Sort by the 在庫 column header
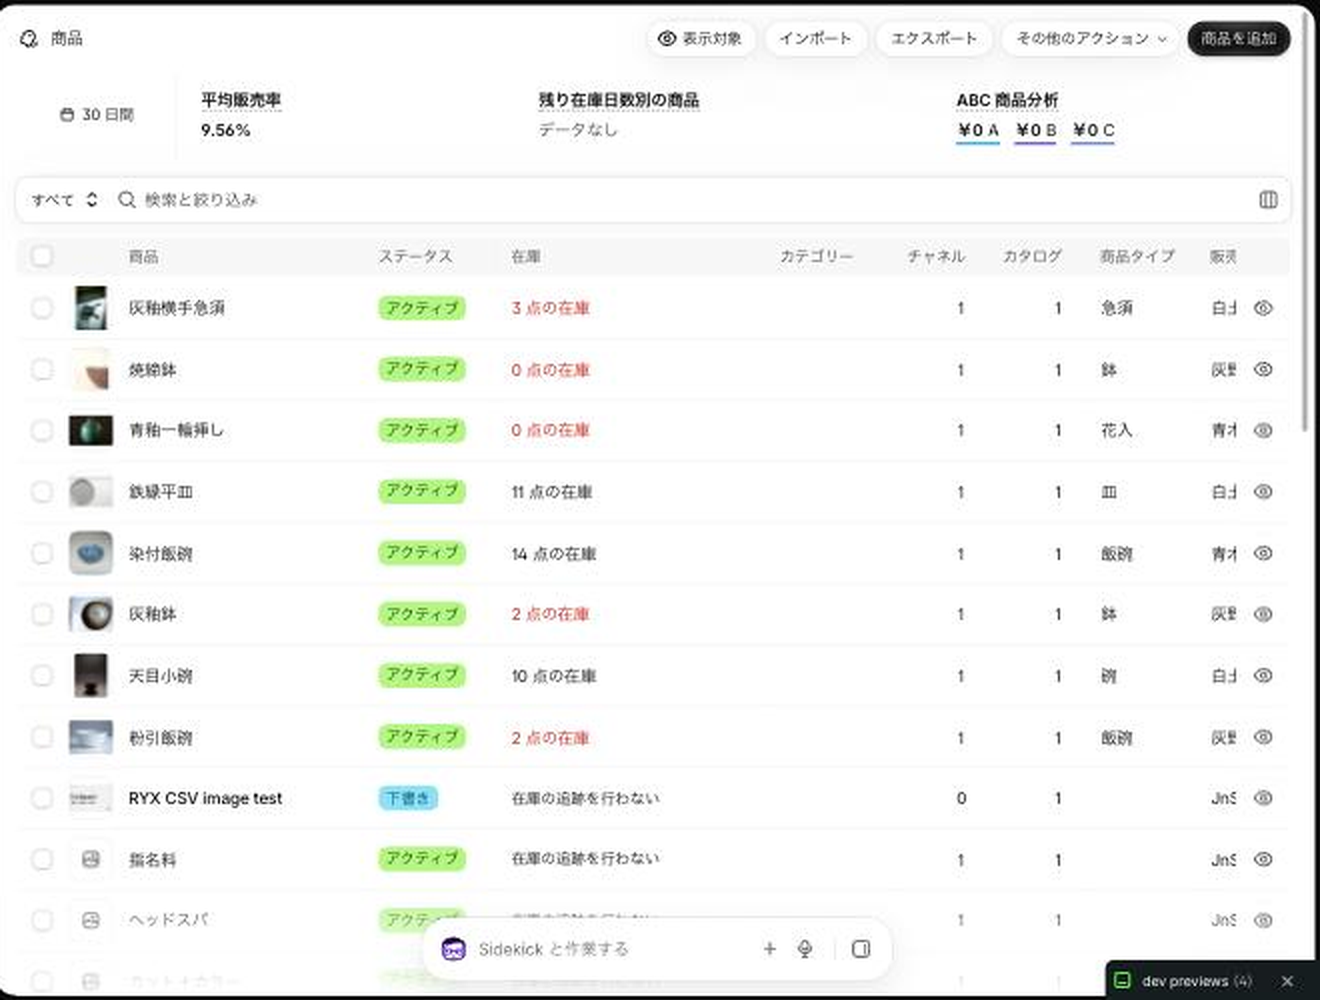 (x=526, y=257)
